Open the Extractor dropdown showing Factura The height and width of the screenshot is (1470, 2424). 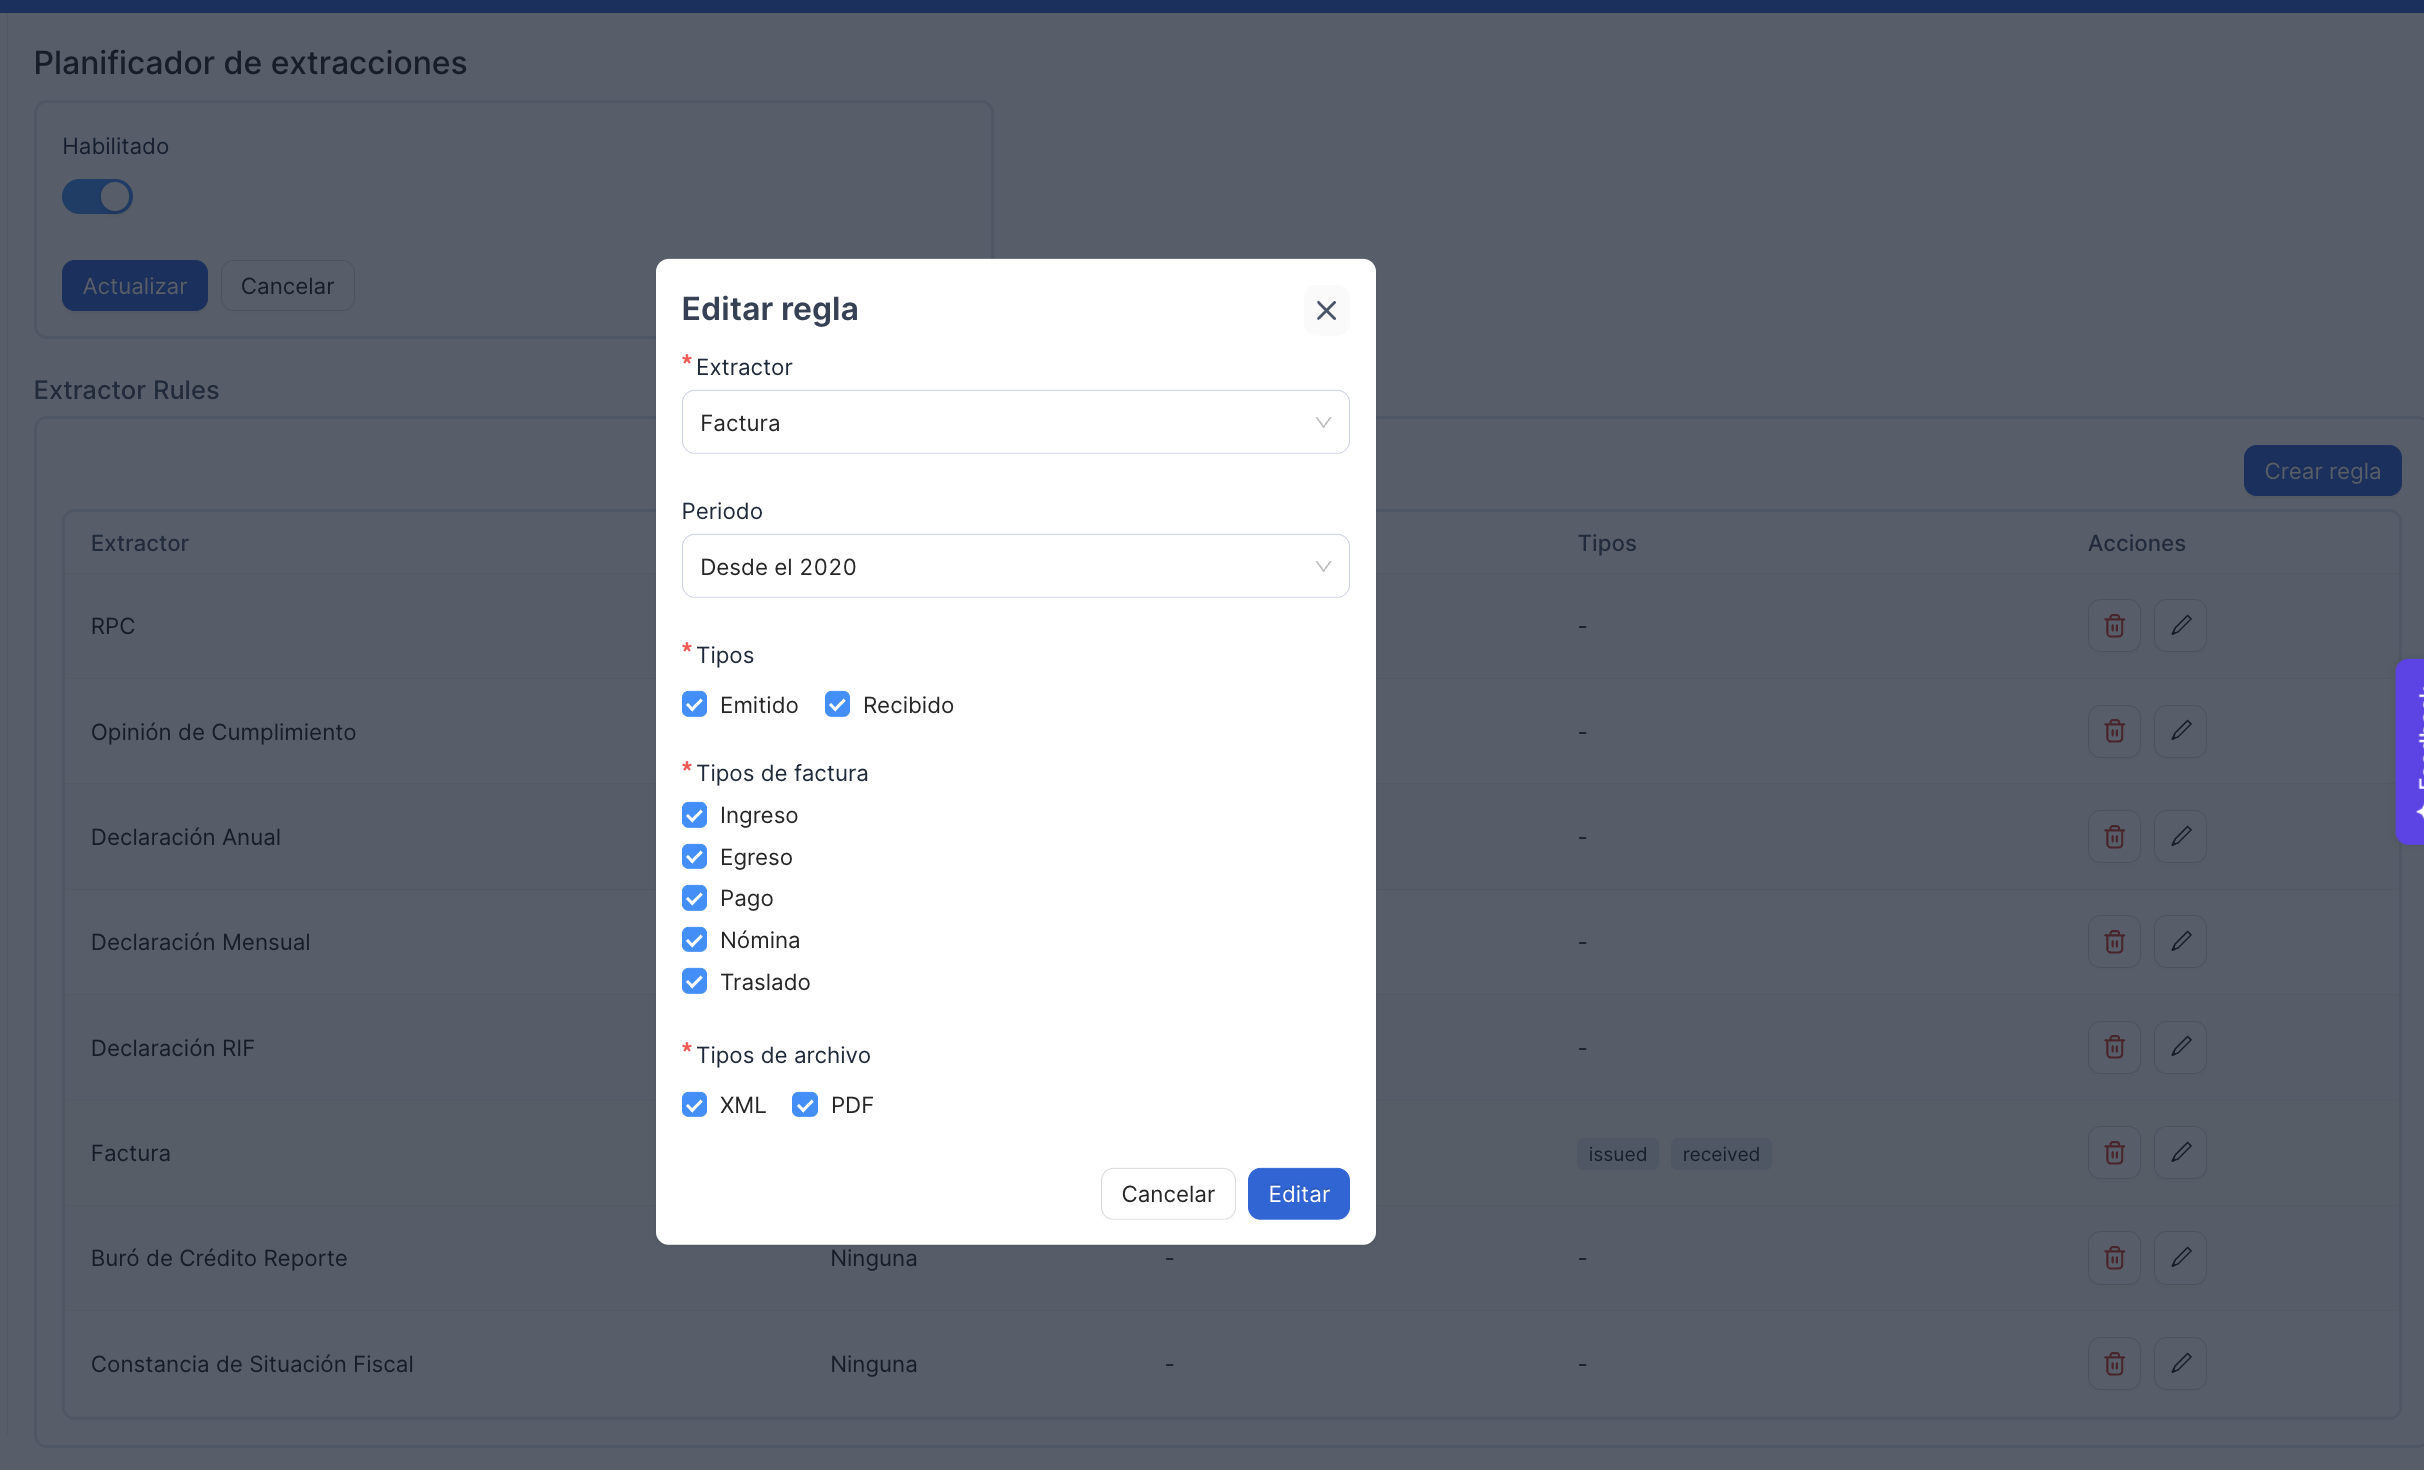tap(1015, 422)
